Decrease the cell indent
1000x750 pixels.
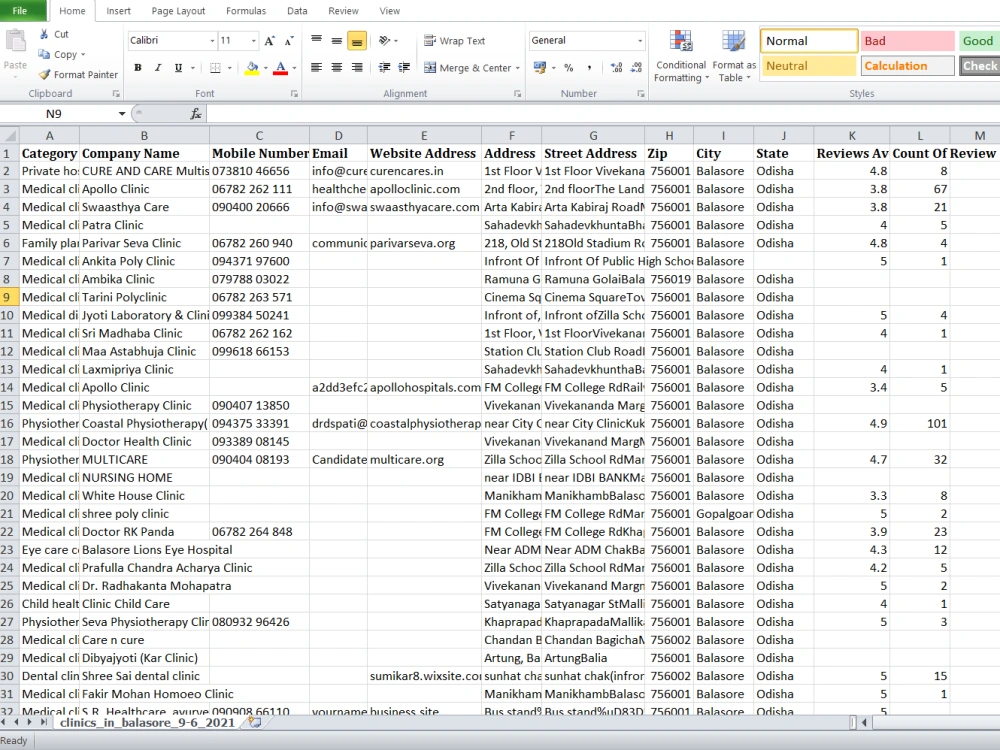[384, 67]
